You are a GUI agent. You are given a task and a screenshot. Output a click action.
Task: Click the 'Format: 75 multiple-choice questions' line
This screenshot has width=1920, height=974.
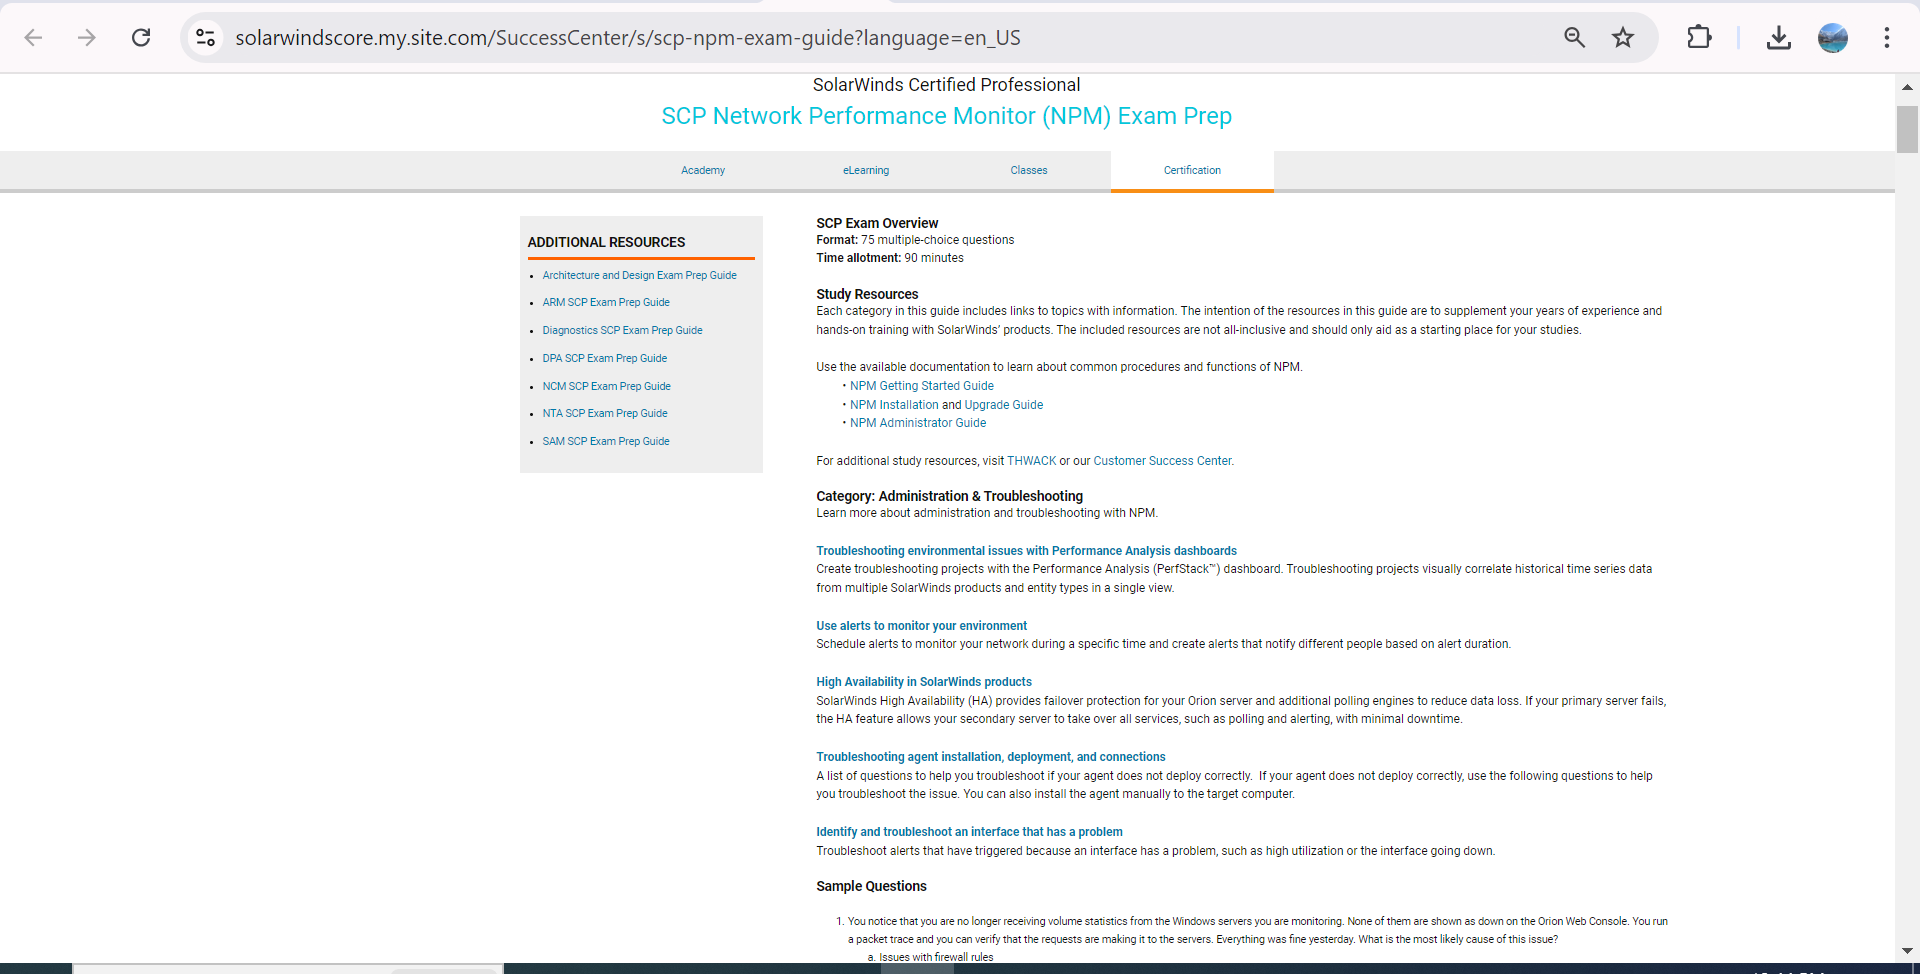coord(915,240)
